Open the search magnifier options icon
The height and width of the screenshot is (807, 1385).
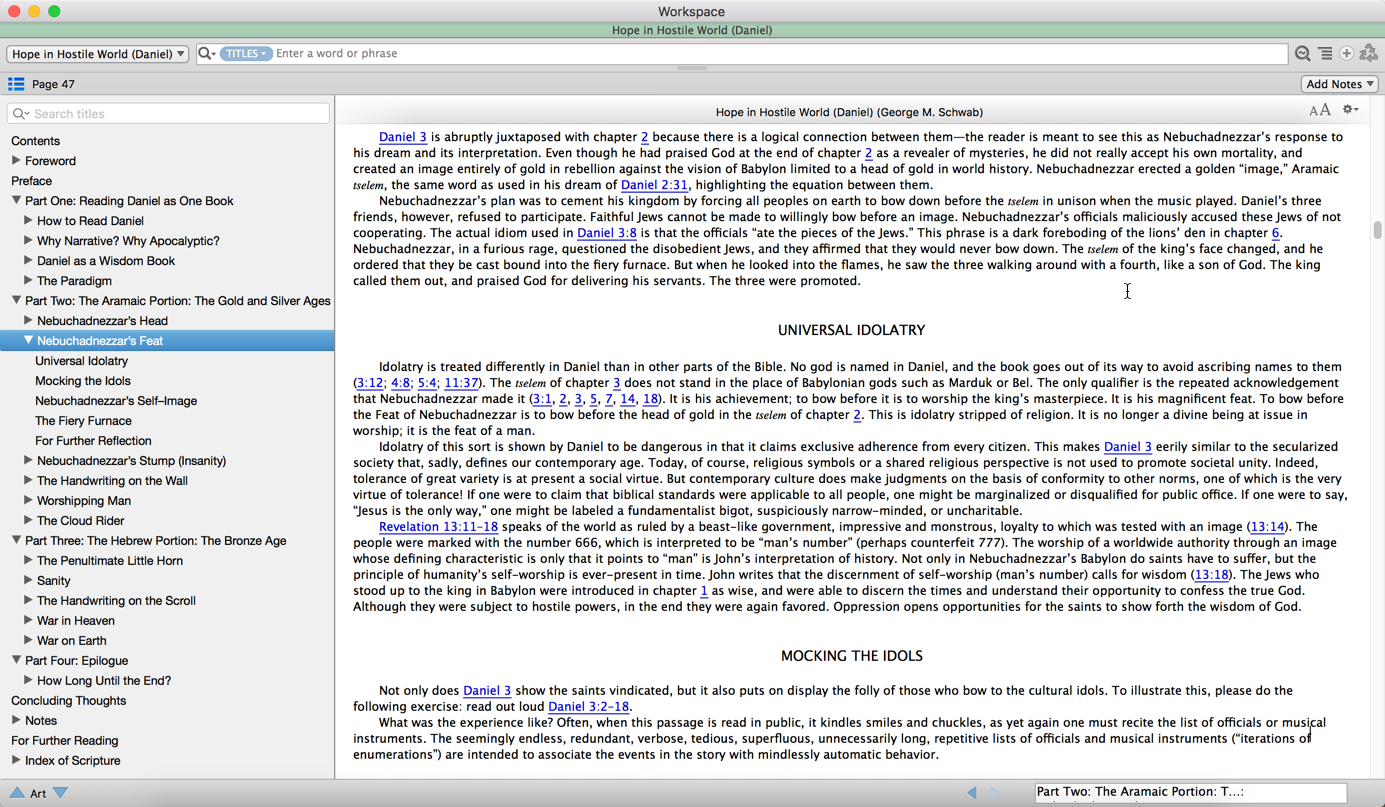coord(207,54)
